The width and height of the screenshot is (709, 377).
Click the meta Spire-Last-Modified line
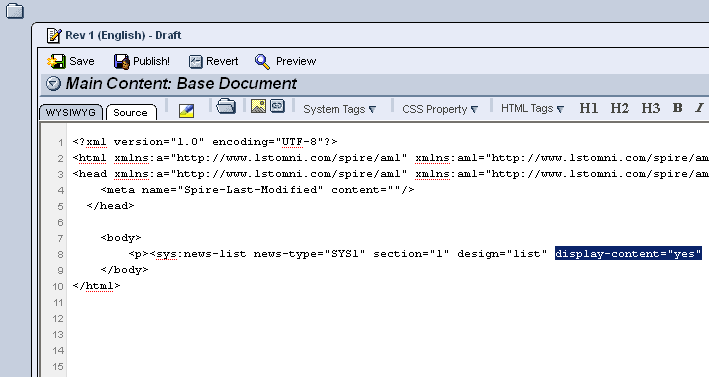257,190
